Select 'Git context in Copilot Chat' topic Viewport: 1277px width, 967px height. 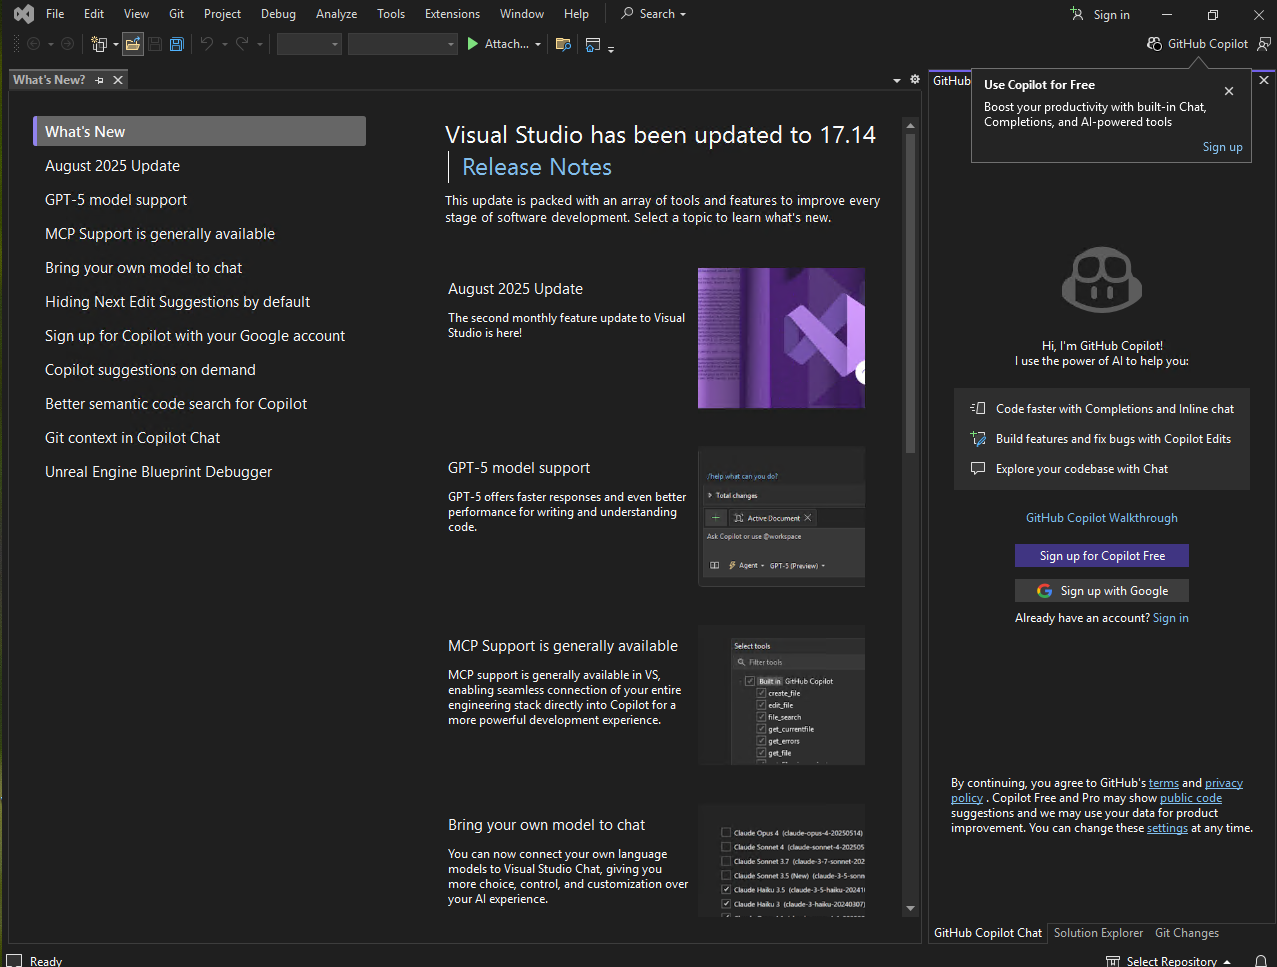(x=132, y=438)
